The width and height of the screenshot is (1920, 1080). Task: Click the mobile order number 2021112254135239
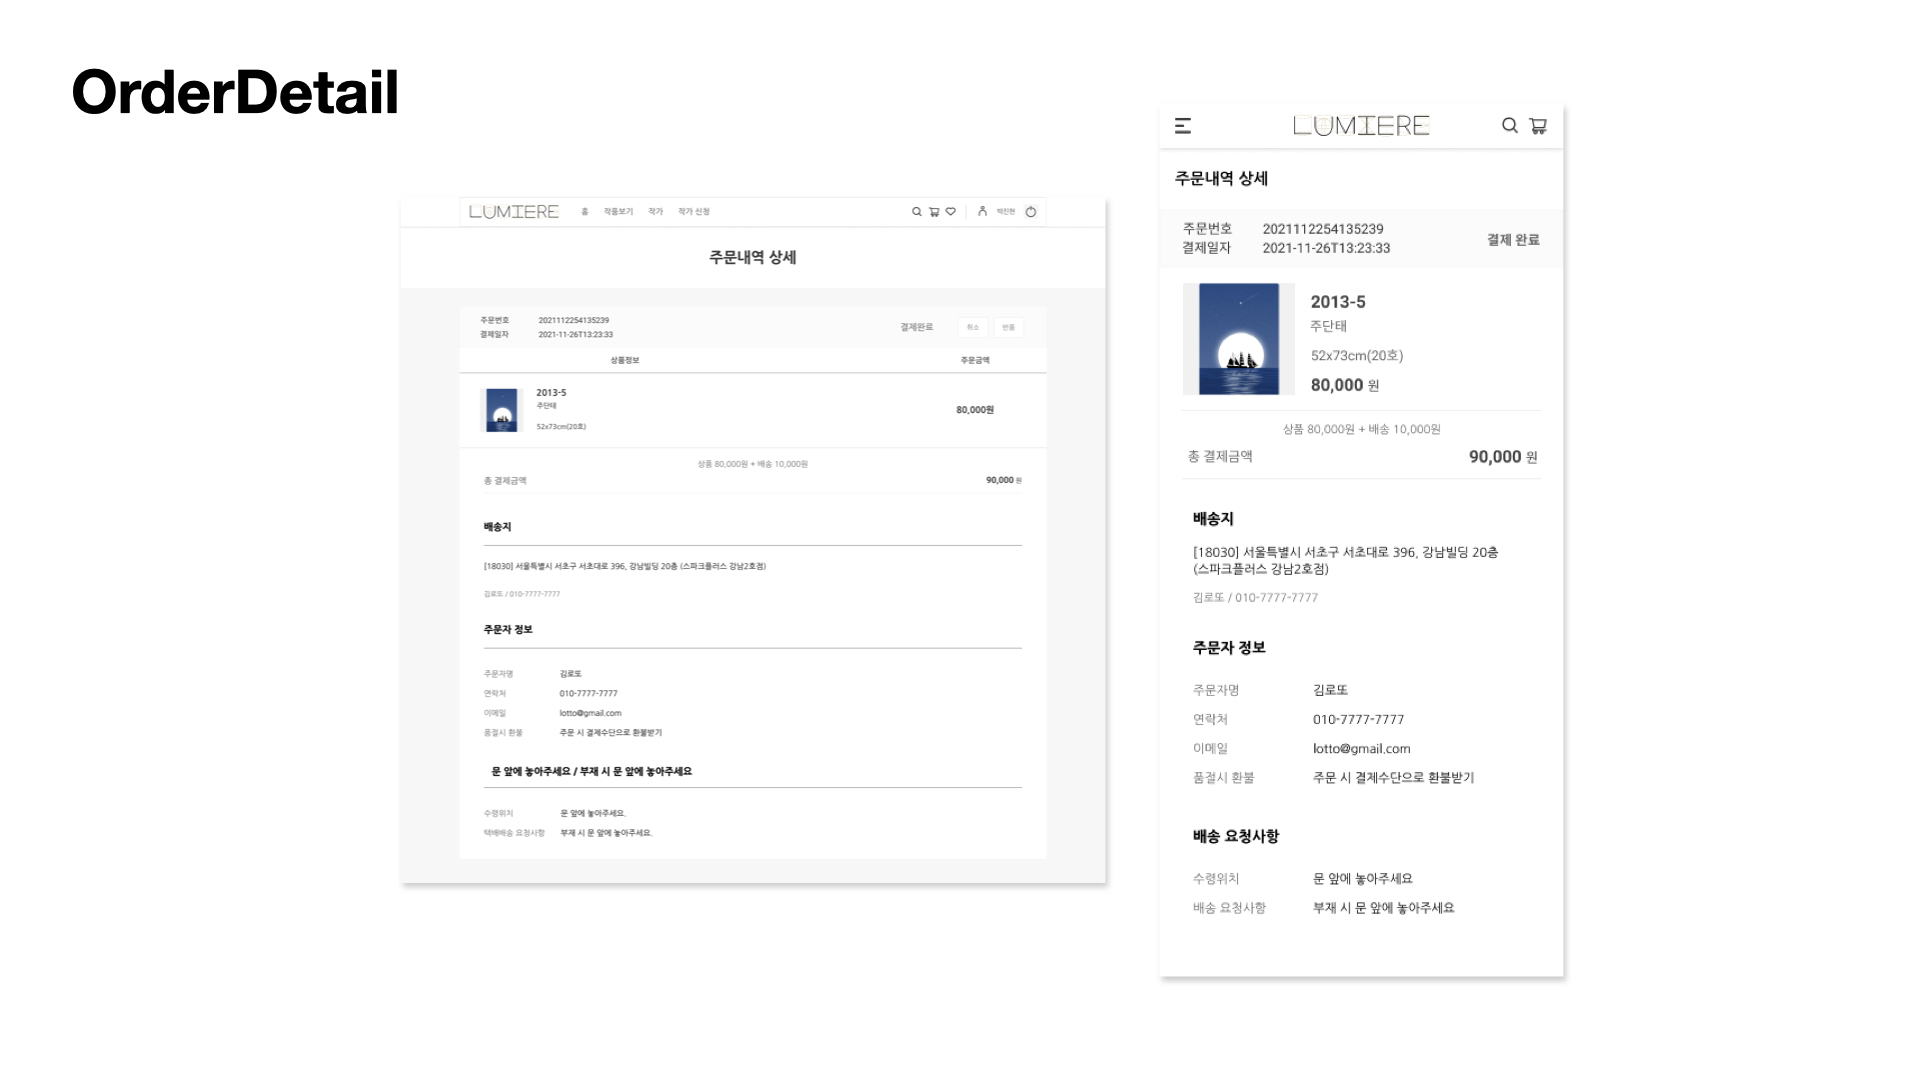[1323, 229]
